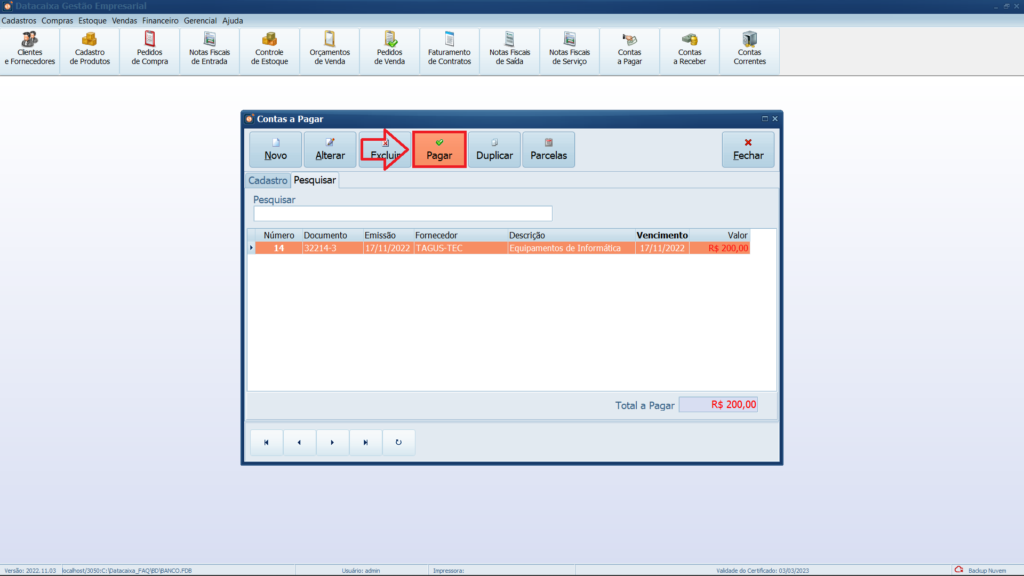
Task: Open the Gerencial menu
Action: (x=200, y=20)
